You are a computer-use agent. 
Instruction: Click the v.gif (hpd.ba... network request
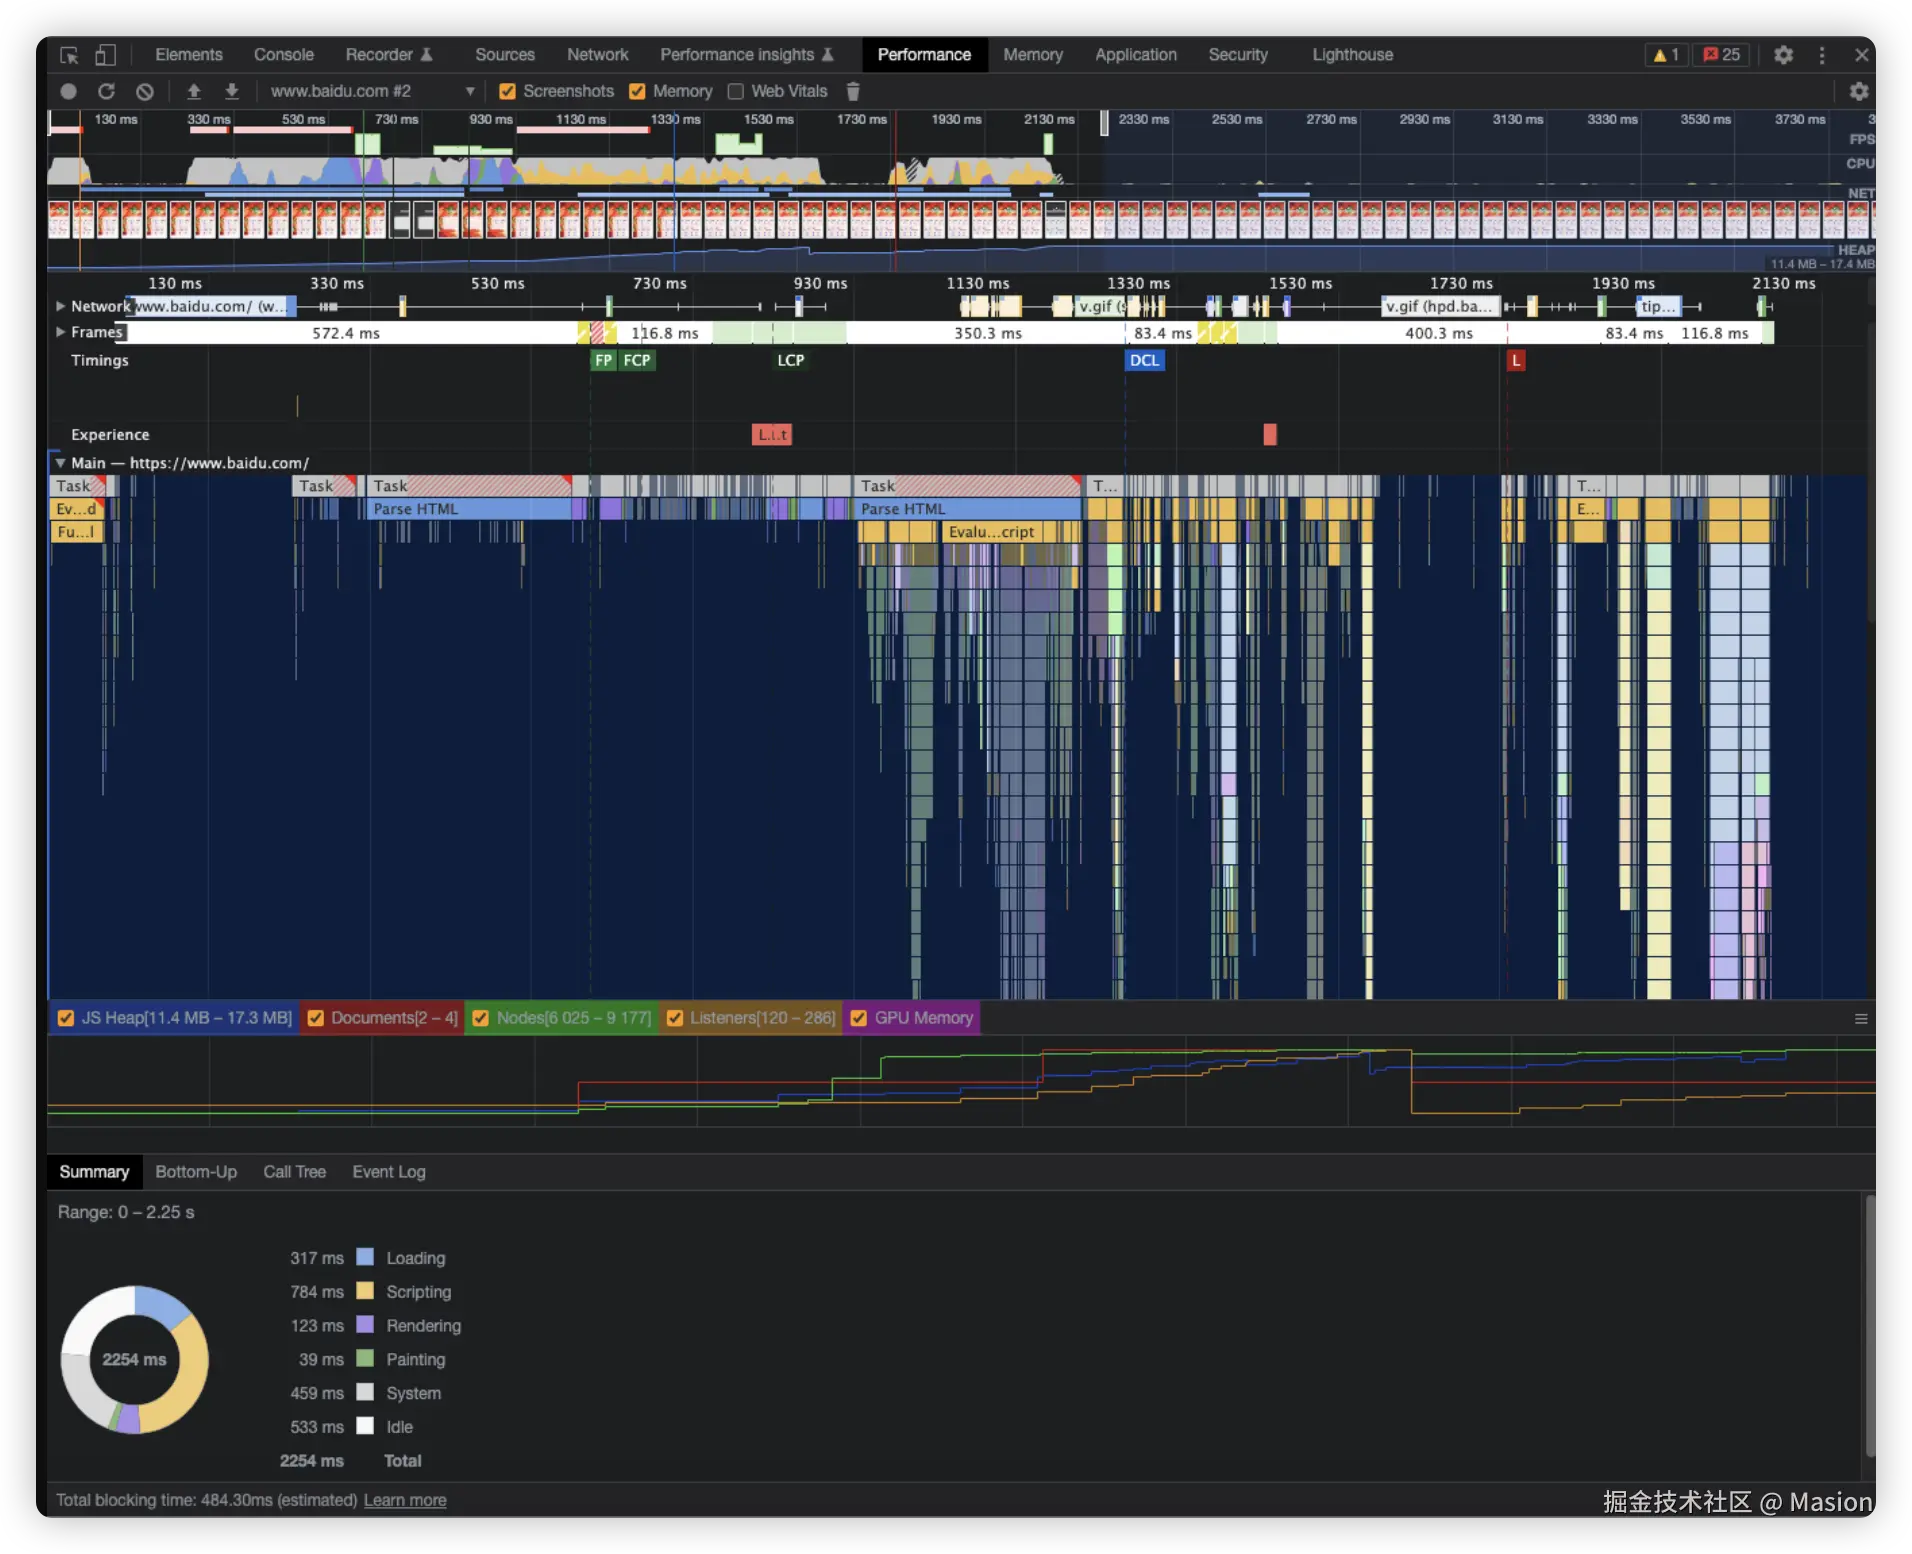(1440, 306)
